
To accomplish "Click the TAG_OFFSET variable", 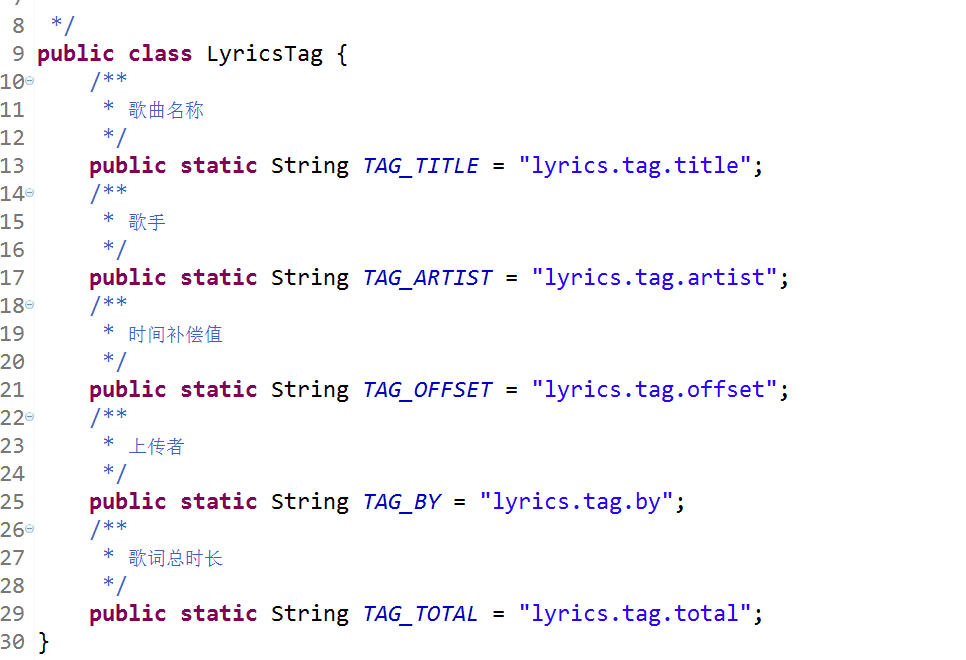I will point(427,390).
